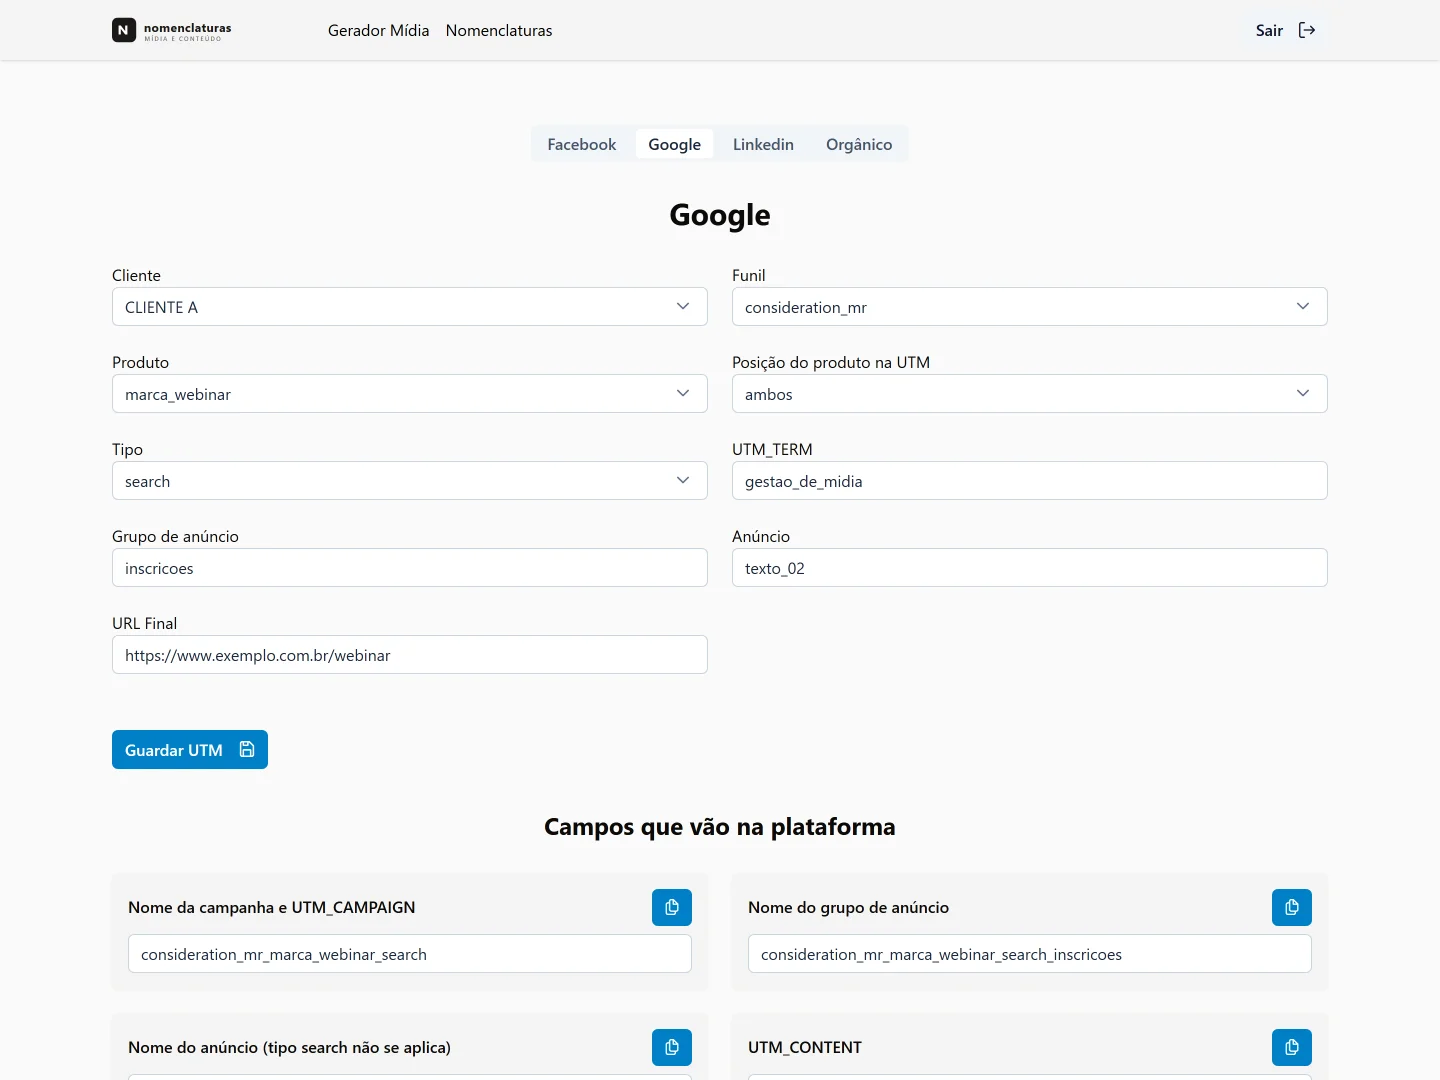Click the Sair button
The height and width of the screenshot is (1080, 1440).
coord(1286,30)
